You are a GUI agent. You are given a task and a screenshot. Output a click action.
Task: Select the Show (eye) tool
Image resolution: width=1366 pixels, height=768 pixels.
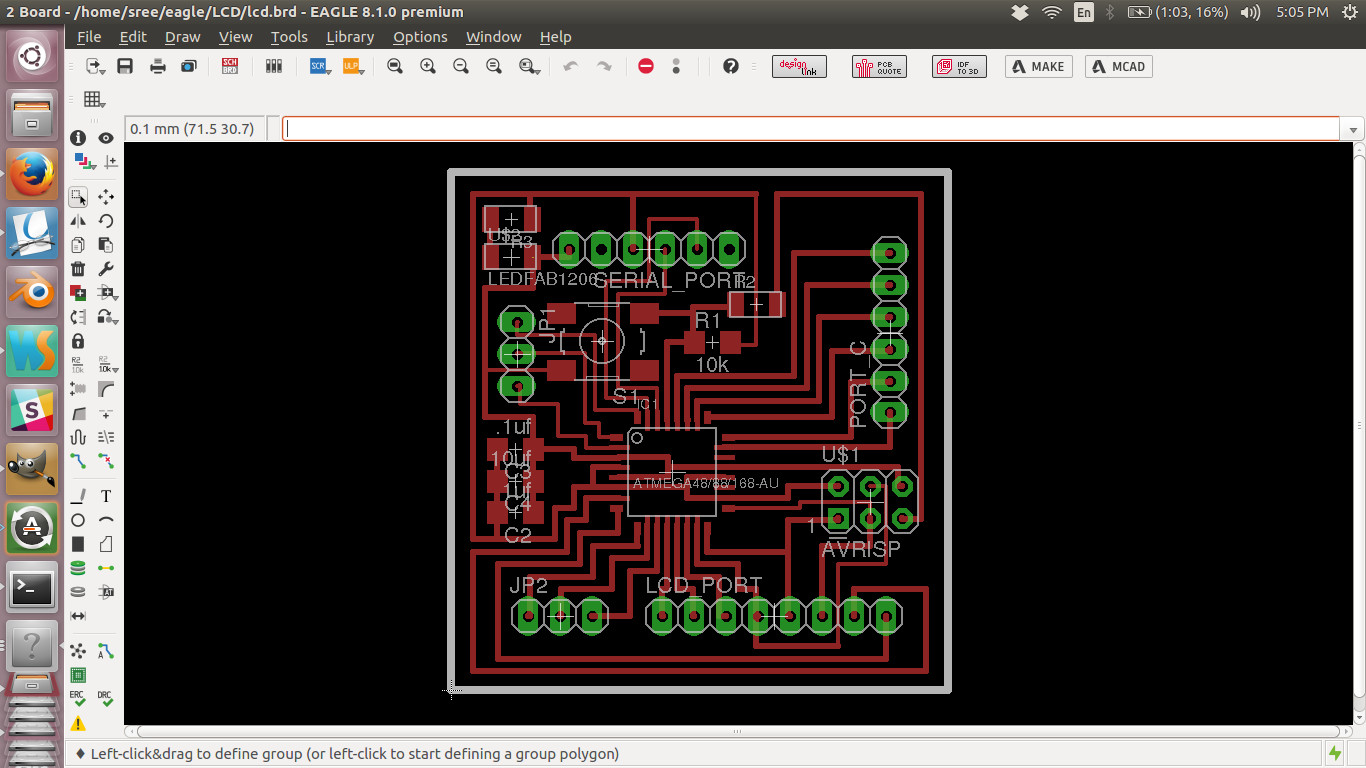(106, 138)
